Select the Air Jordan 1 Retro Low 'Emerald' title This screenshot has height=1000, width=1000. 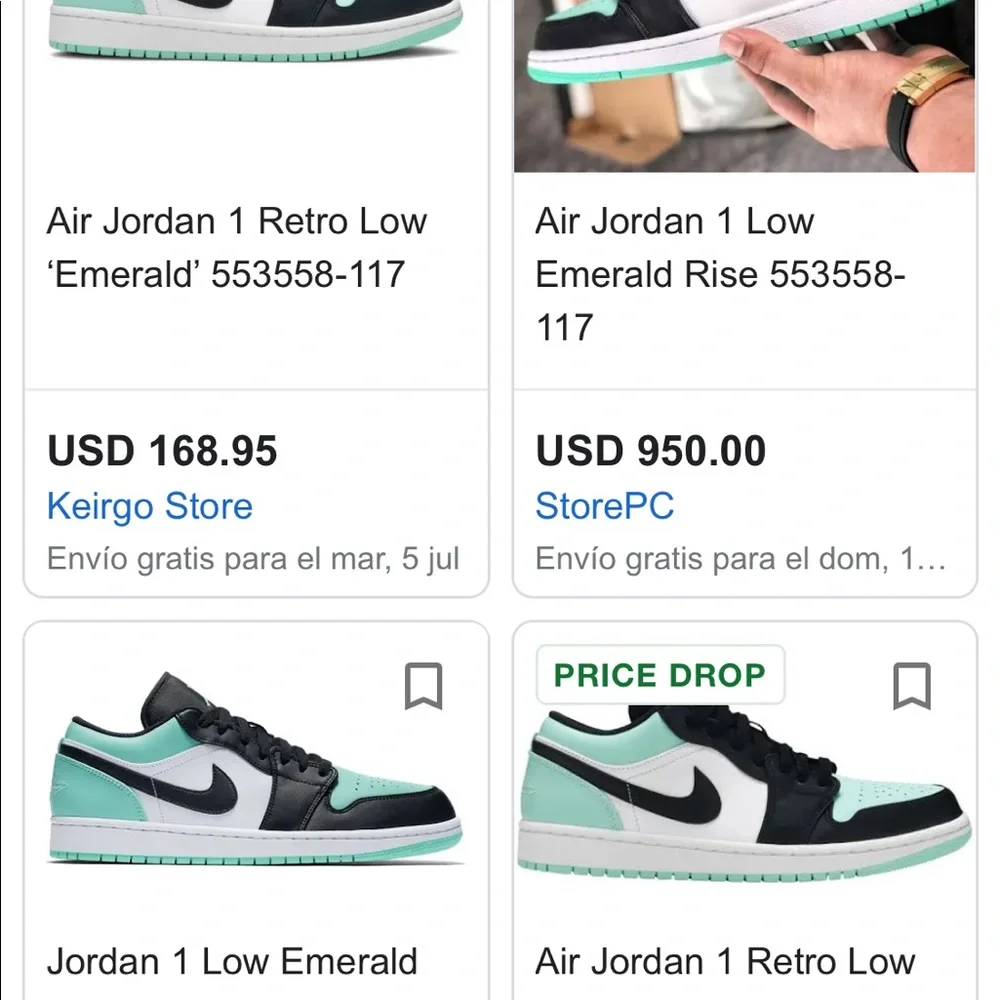[x=238, y=247]
